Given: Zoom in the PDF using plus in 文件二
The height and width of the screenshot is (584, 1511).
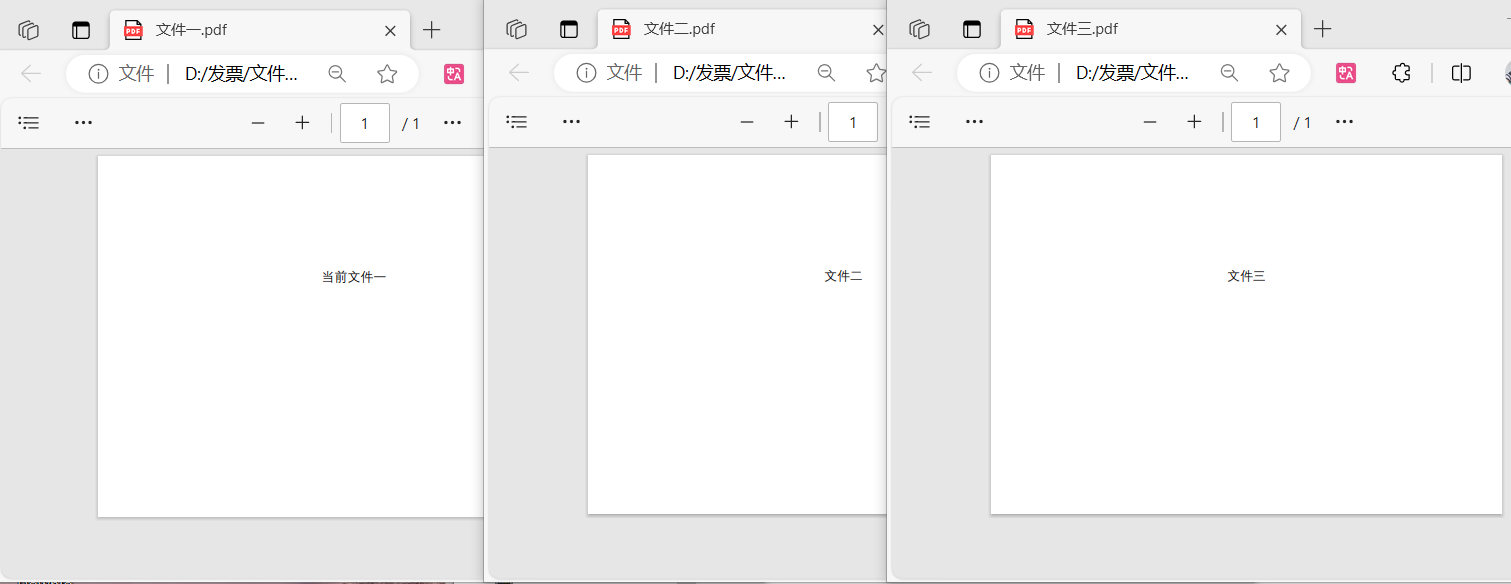Looking at the screenshot, I should 791,121.
